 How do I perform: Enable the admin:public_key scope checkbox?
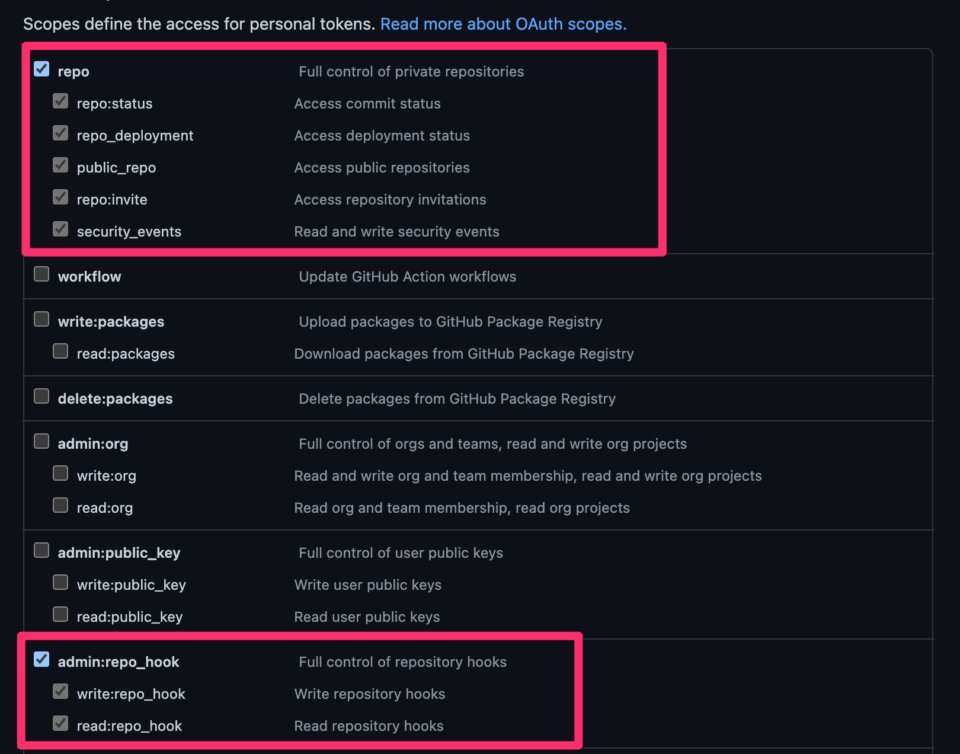(42, 550)
